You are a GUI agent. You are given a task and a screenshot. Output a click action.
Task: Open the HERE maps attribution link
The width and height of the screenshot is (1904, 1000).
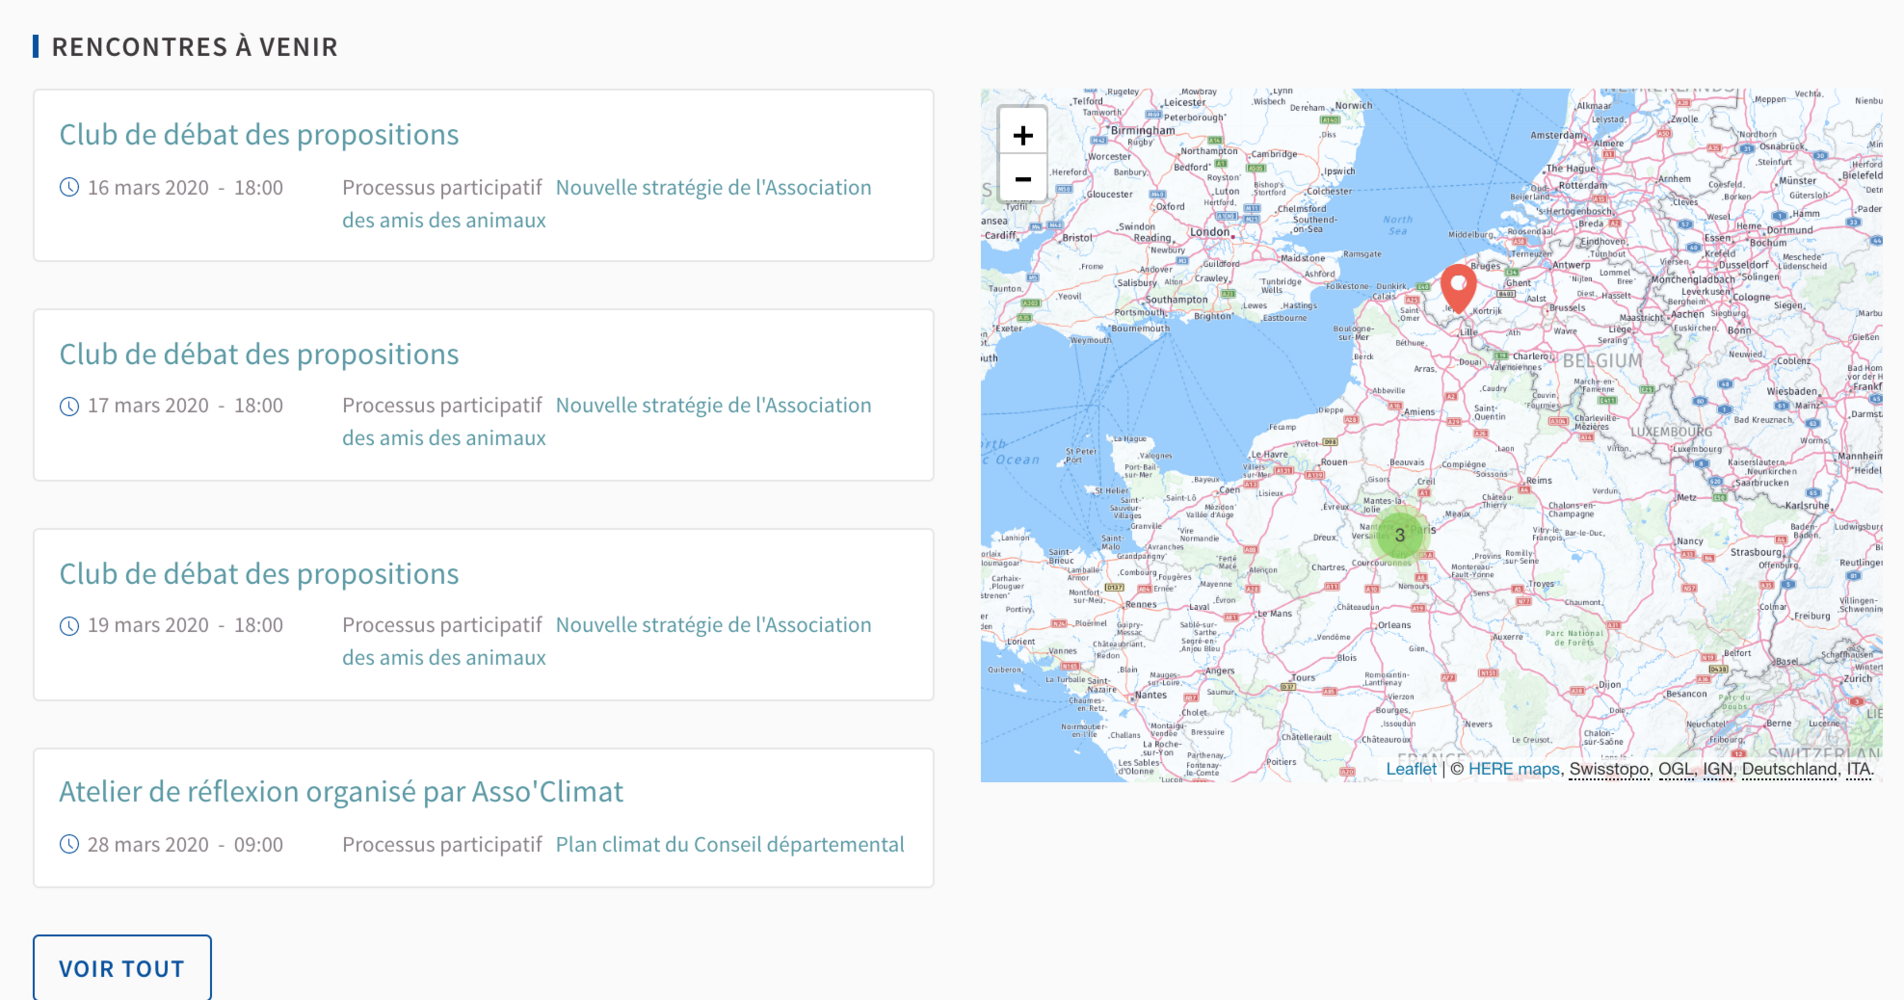[x=1513, y=769]
